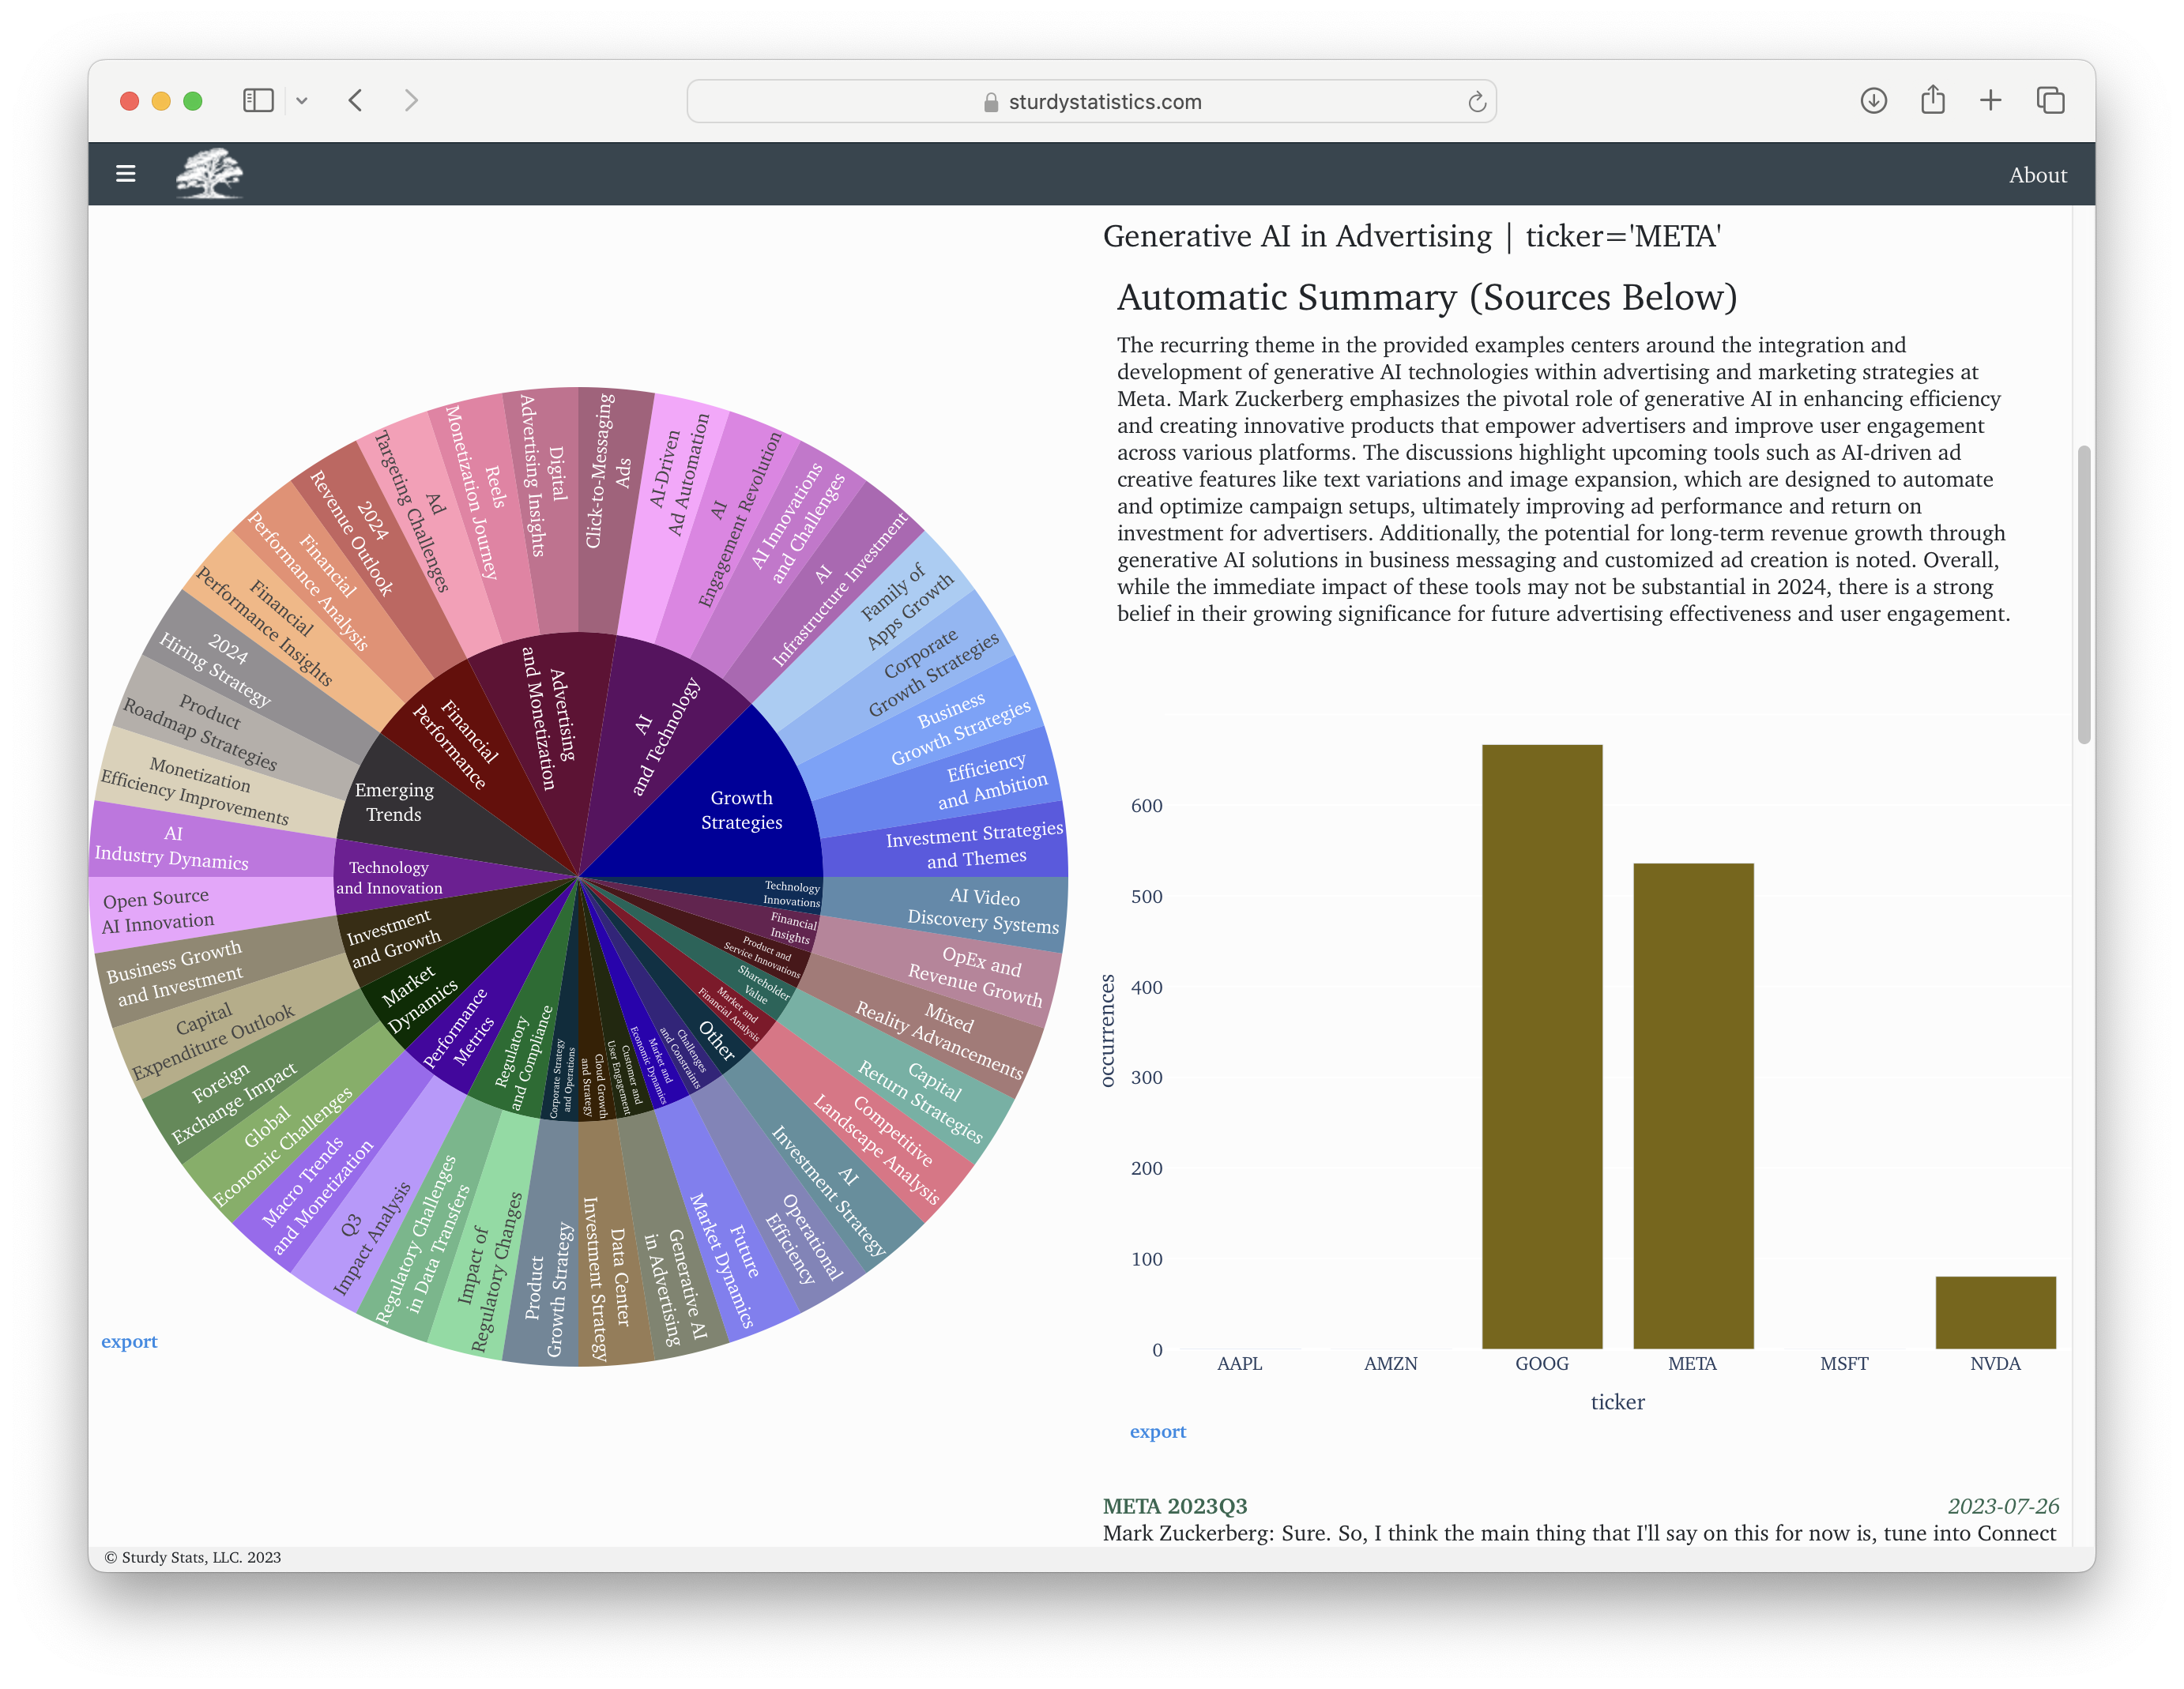This screenshot has width=2184, height=1689.
Task: Click the Sturdy Statistics tree logo
Action: 209,173
